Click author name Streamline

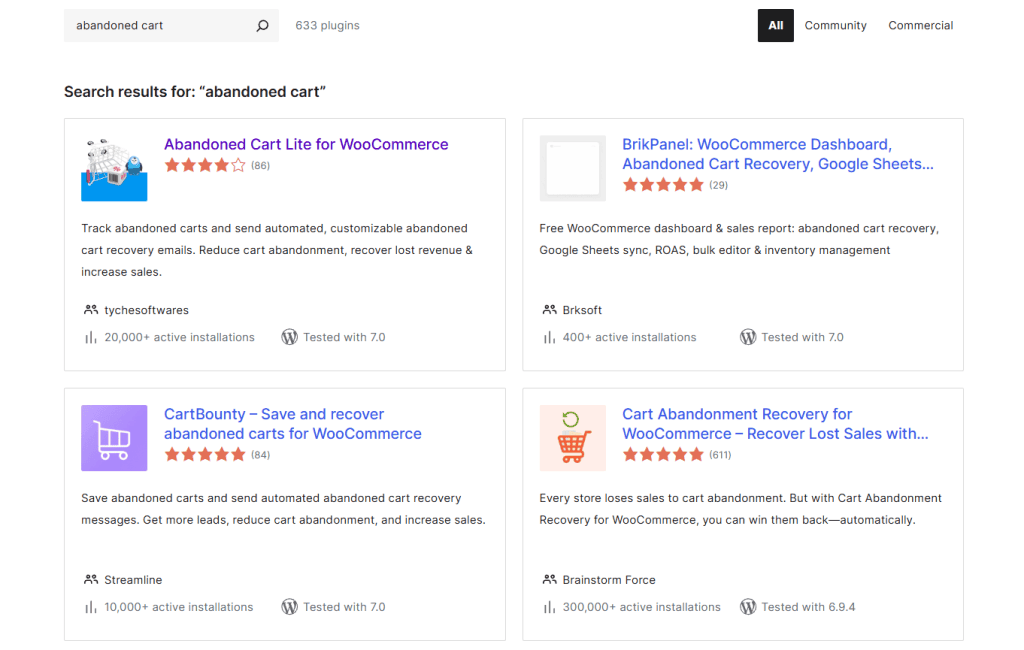[133, 580]
